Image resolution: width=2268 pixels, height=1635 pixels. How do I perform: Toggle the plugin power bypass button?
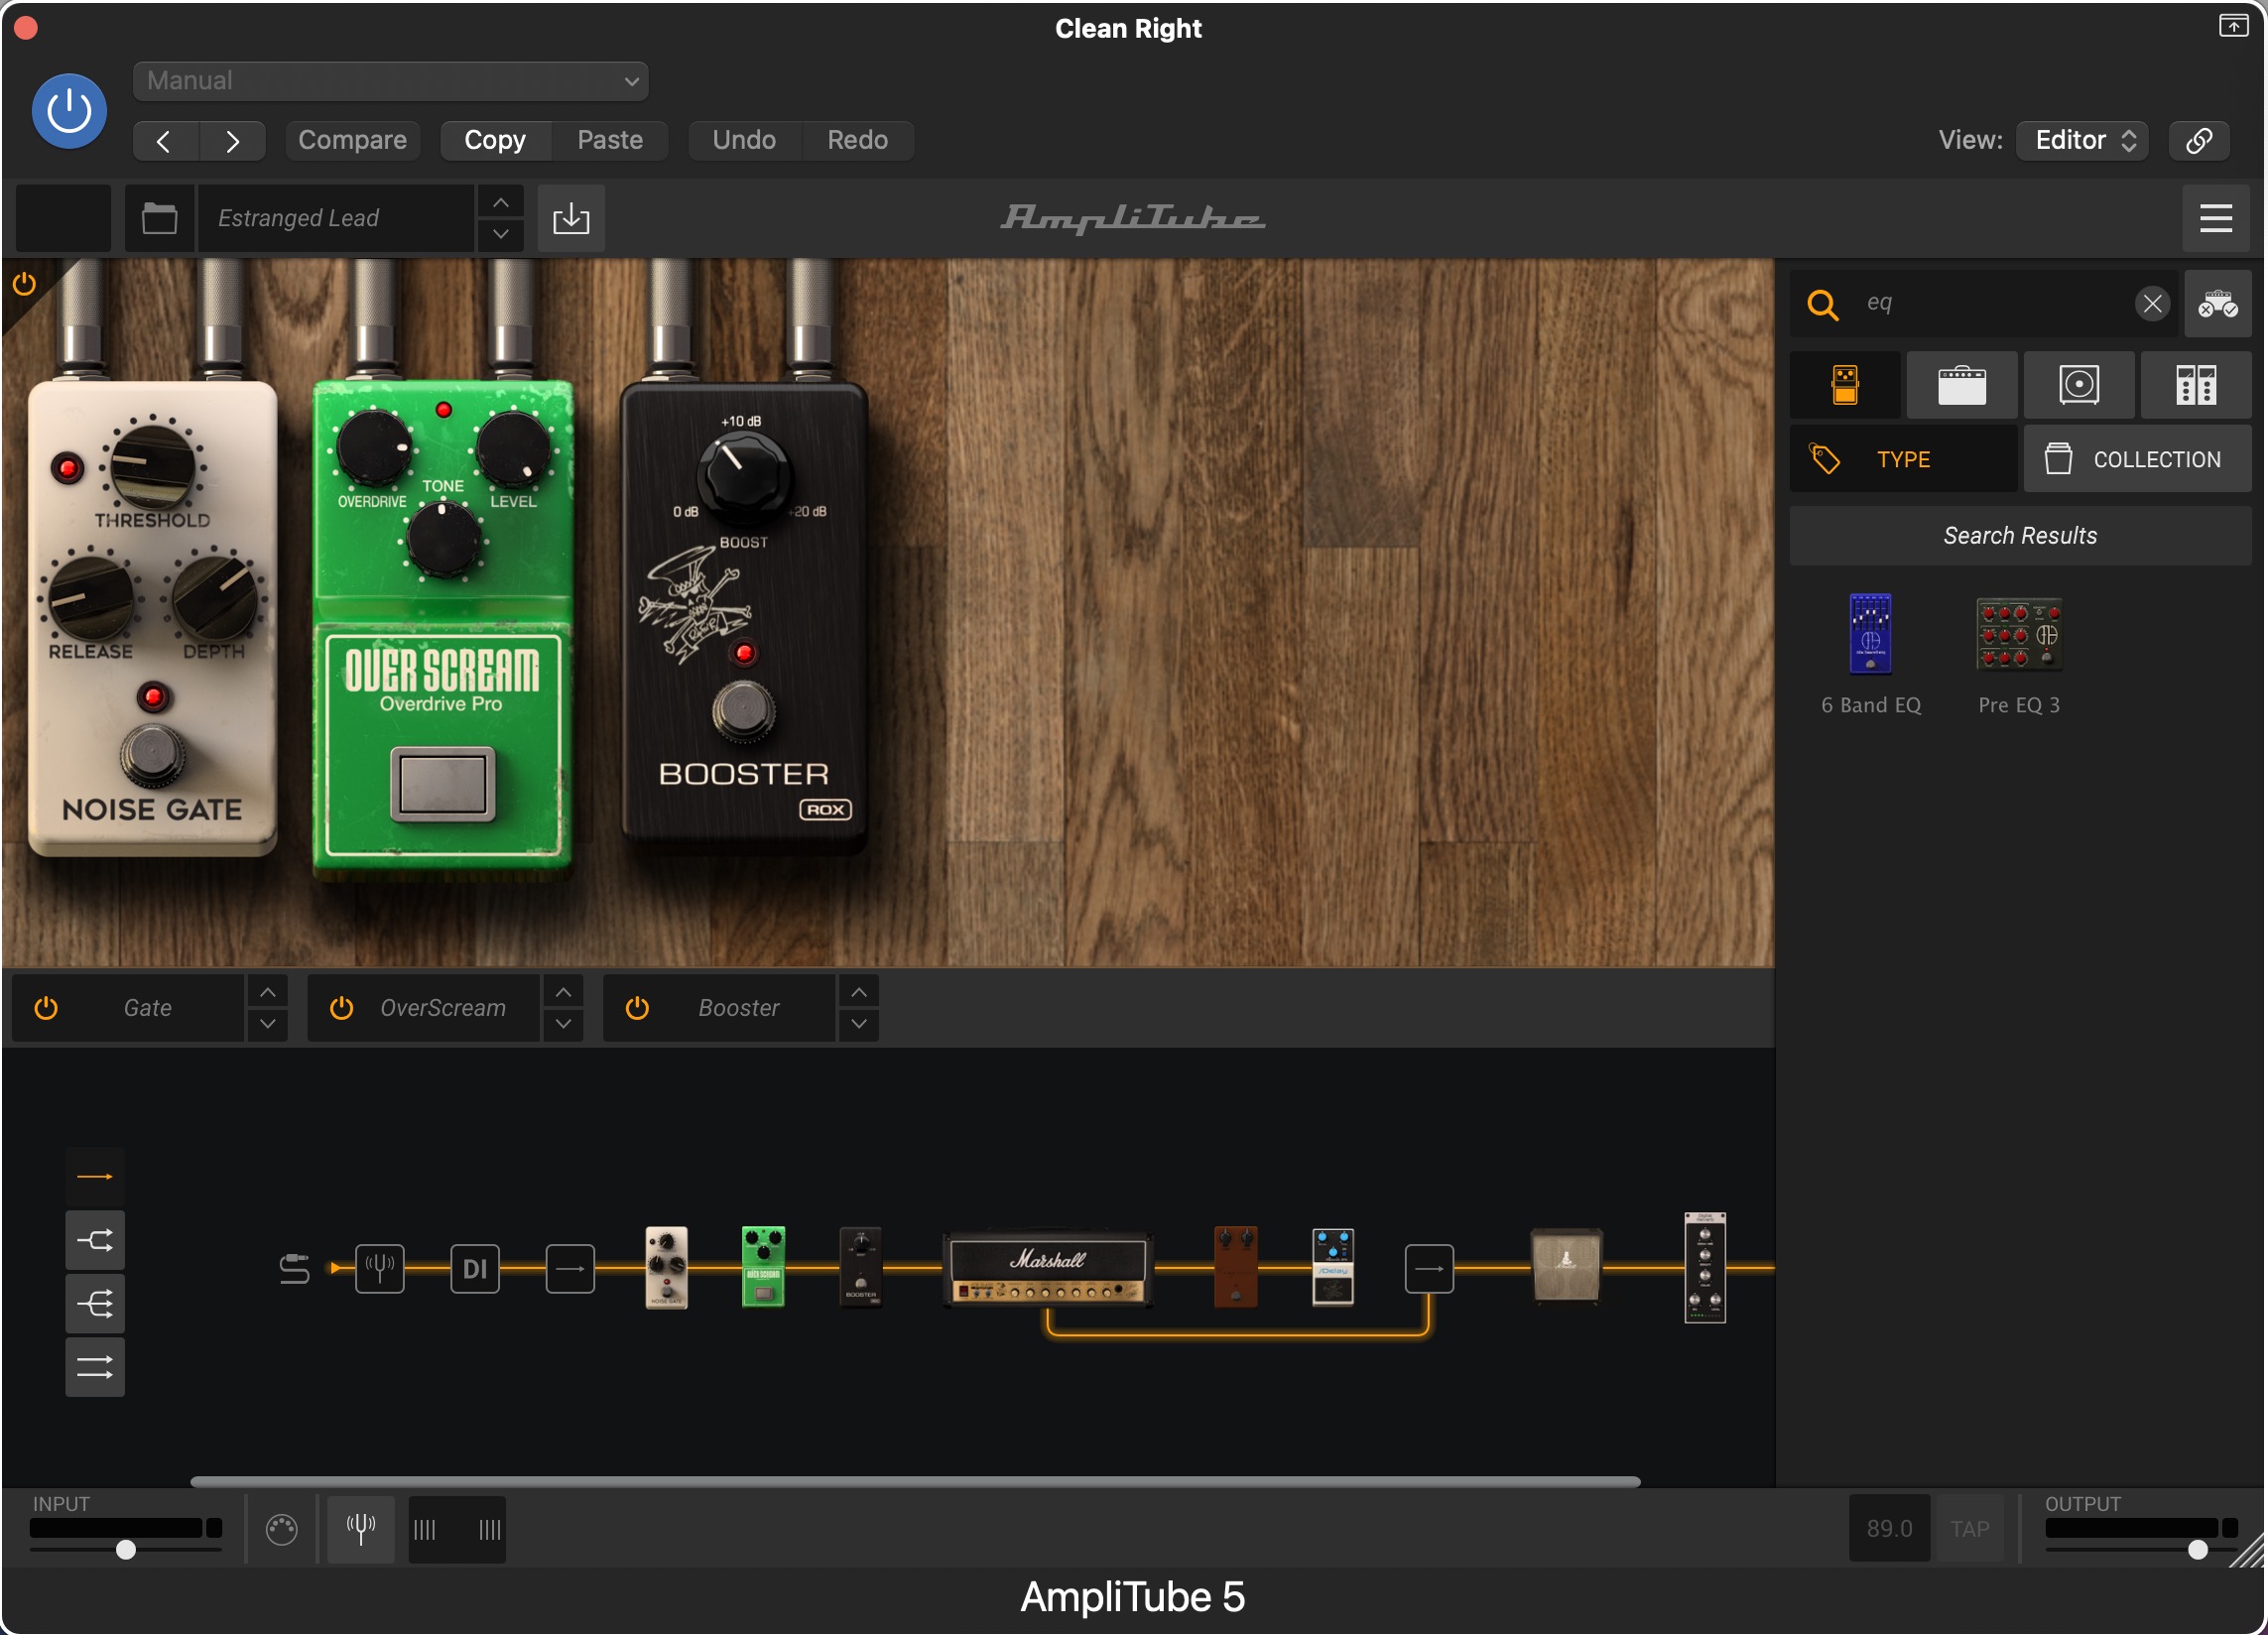(x=69, y=111)
